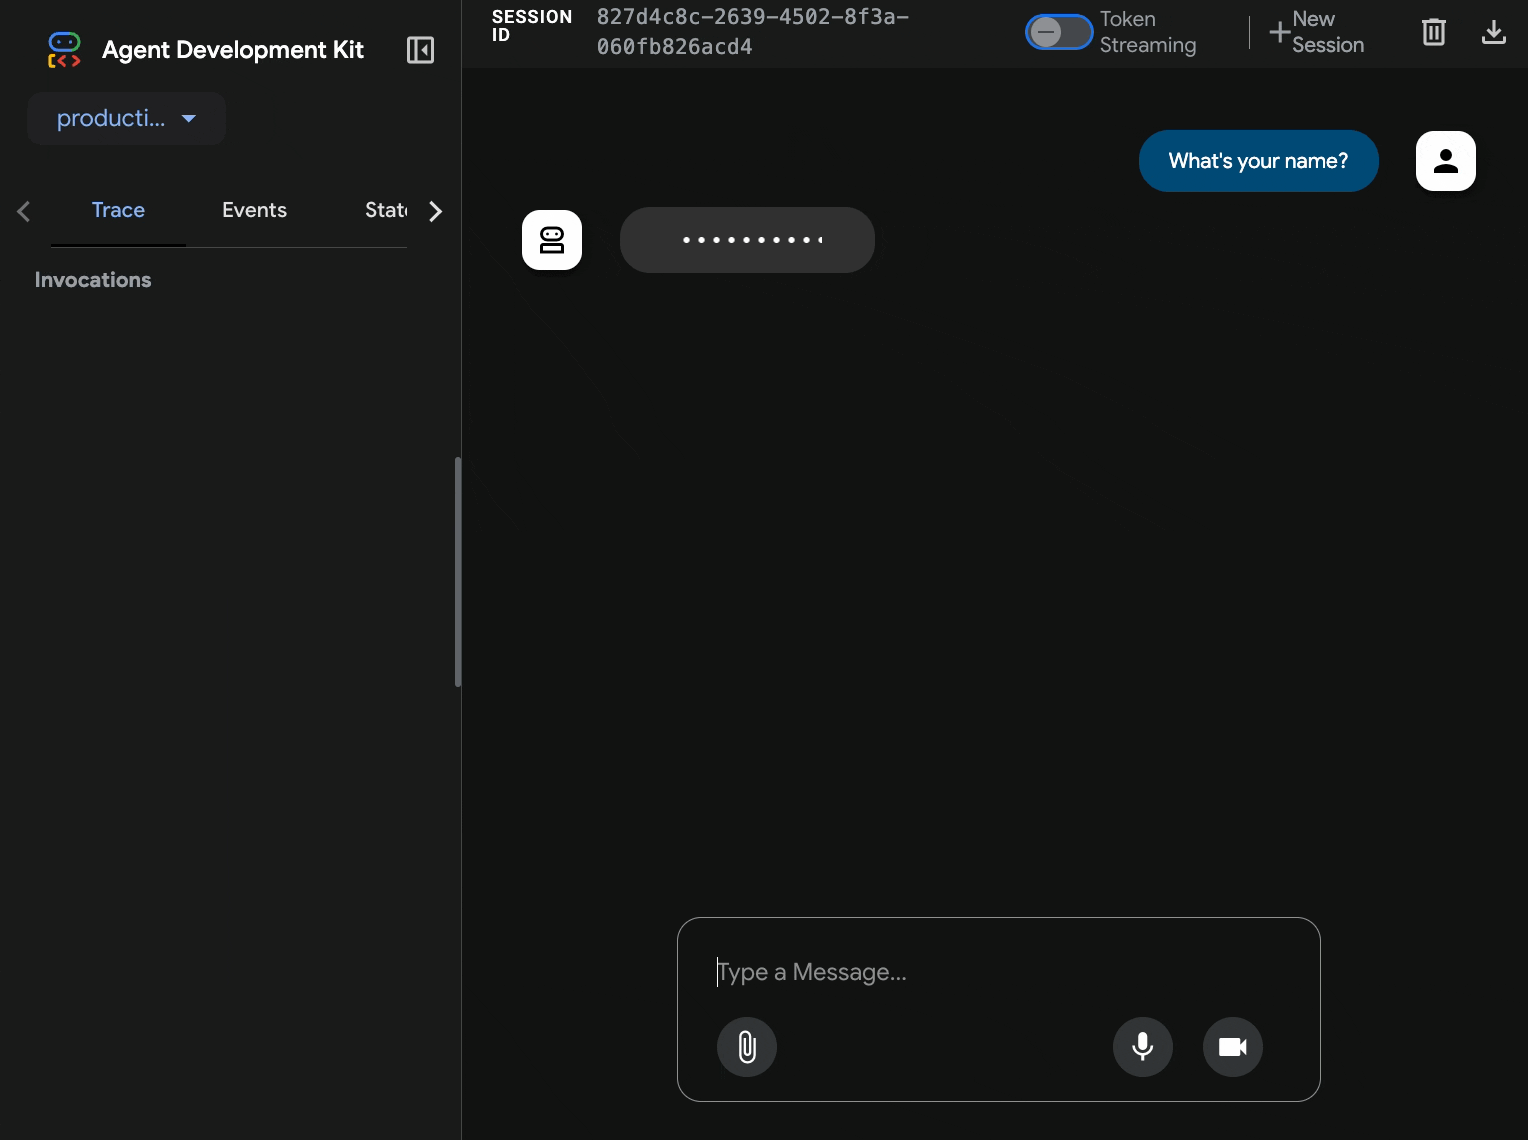The width and height of the screenshot is (1528, 1140).
Task: Click the user avatar icon
Action: point(1445,161)
